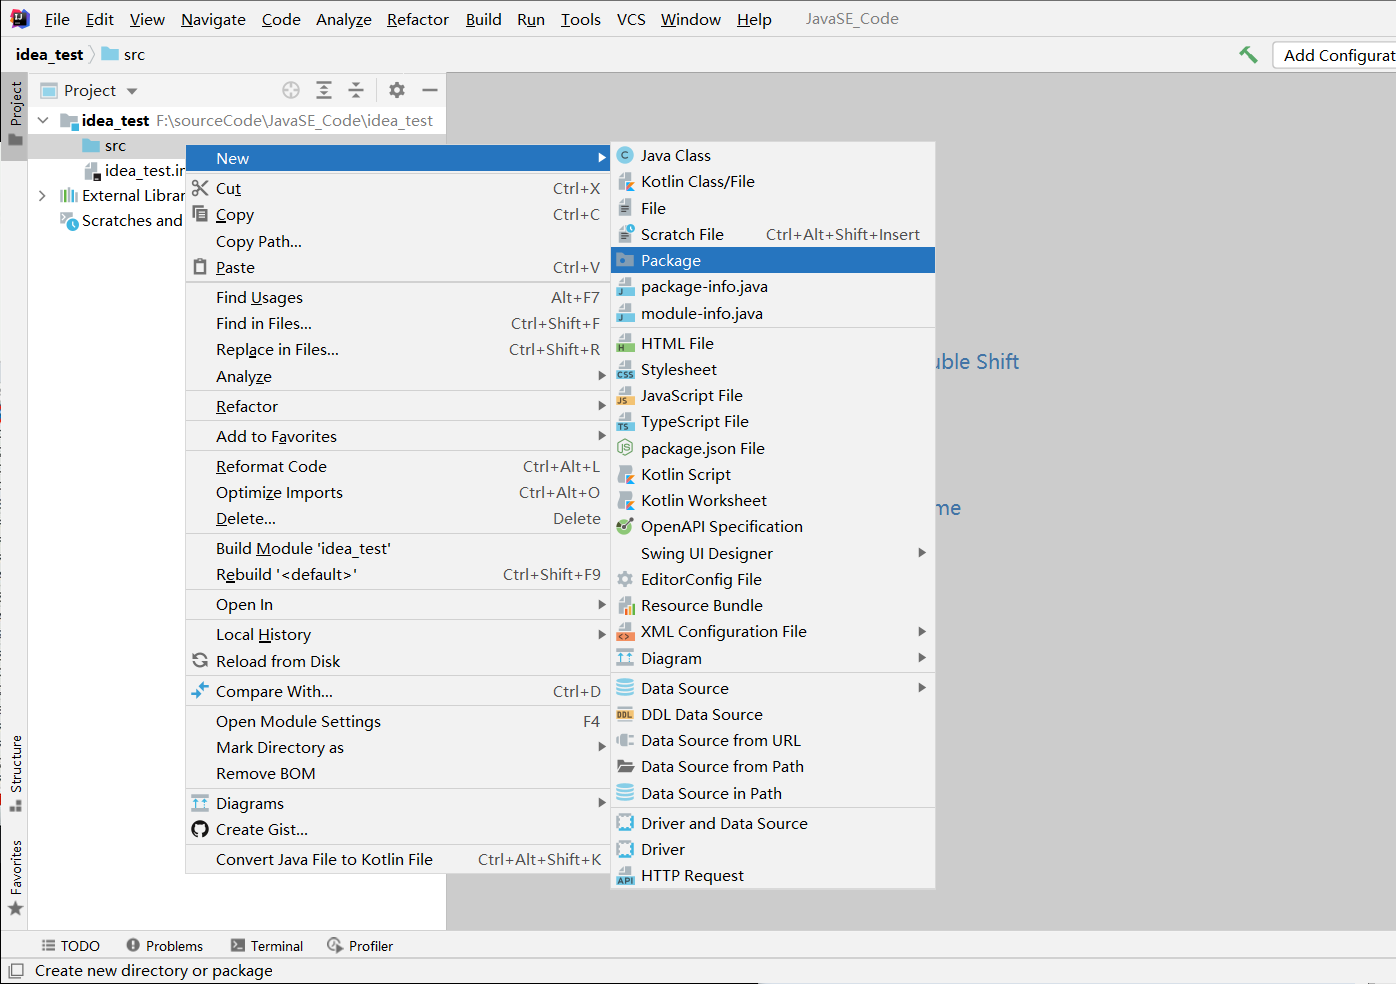The height and width of the screenshot is (984, 1396).
Task: Choose module-info.java from New submenu
Action: click(x=773, y=313)
